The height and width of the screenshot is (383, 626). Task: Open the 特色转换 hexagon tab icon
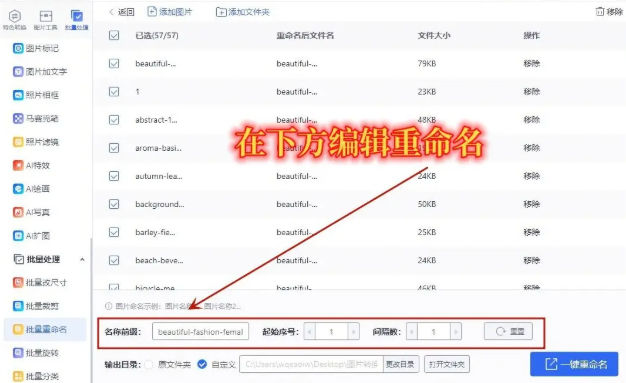click(x=14, y=16)
